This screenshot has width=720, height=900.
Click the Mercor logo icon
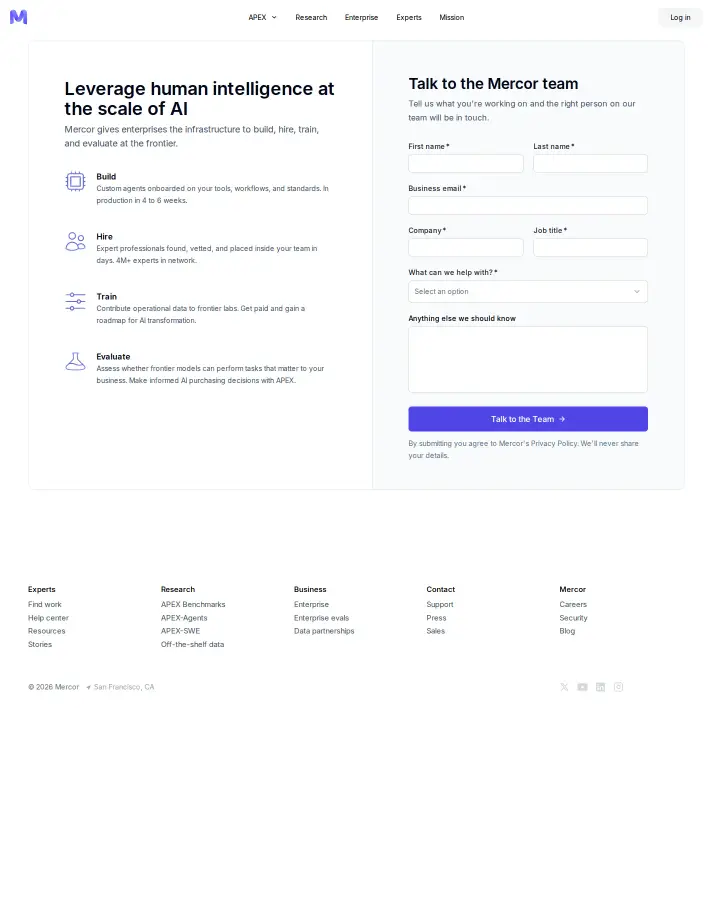click(x=18, y=17)
